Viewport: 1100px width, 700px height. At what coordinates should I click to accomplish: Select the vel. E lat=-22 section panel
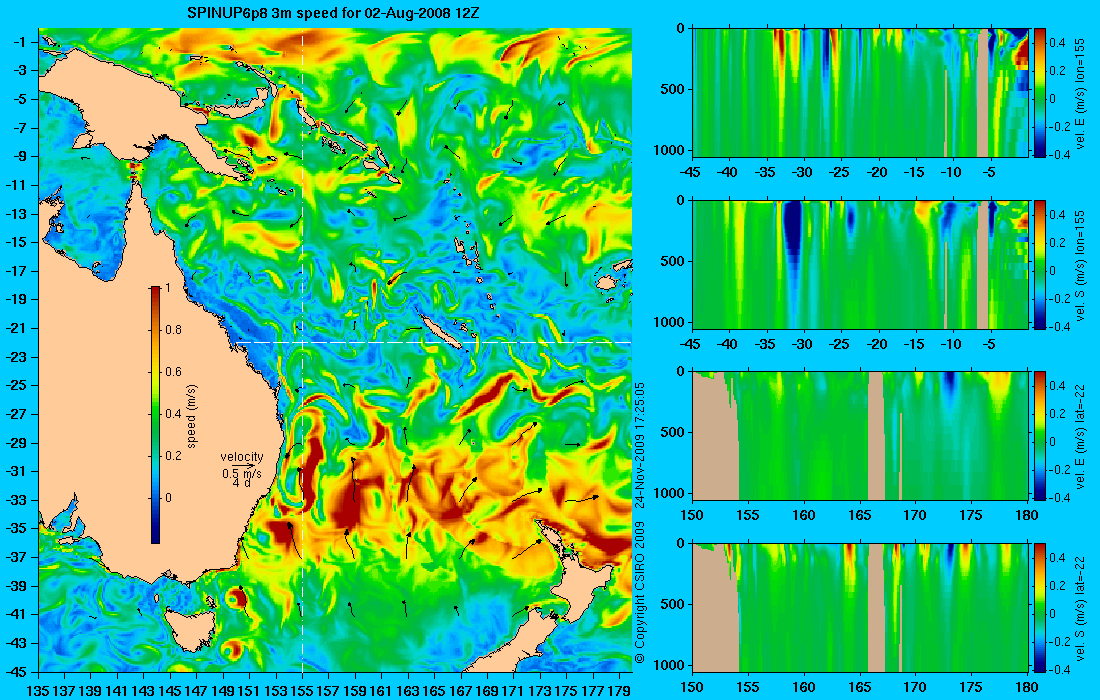pos(860,436)
